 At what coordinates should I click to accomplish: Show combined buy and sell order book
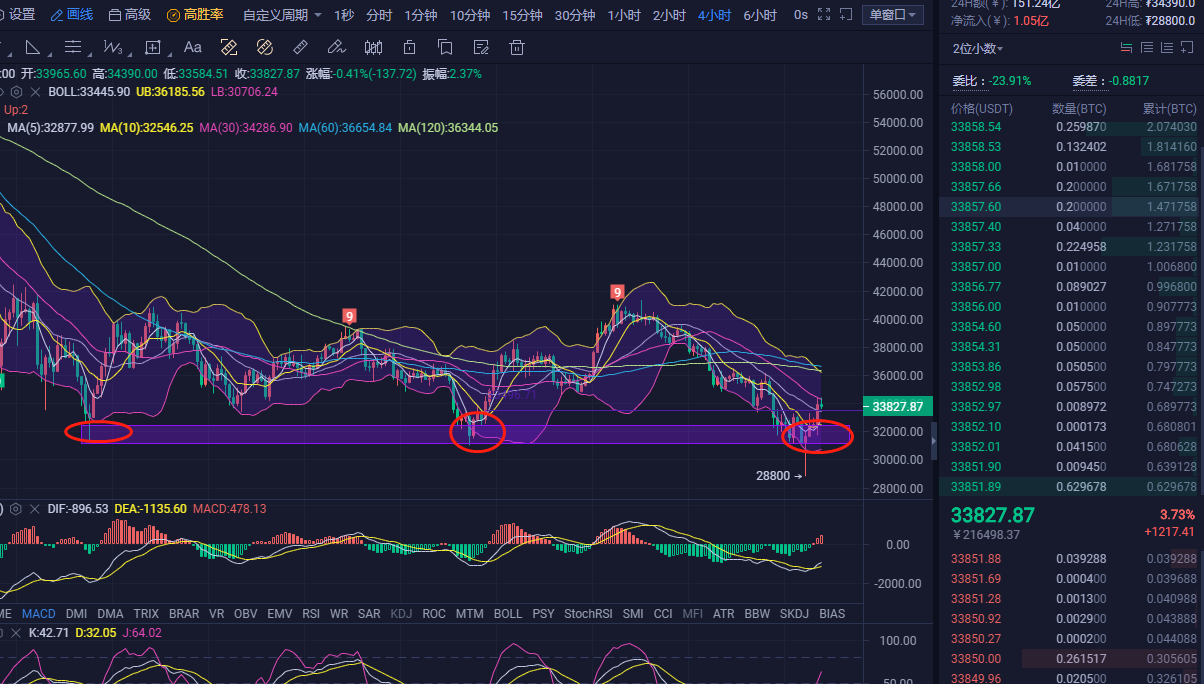1126,48
